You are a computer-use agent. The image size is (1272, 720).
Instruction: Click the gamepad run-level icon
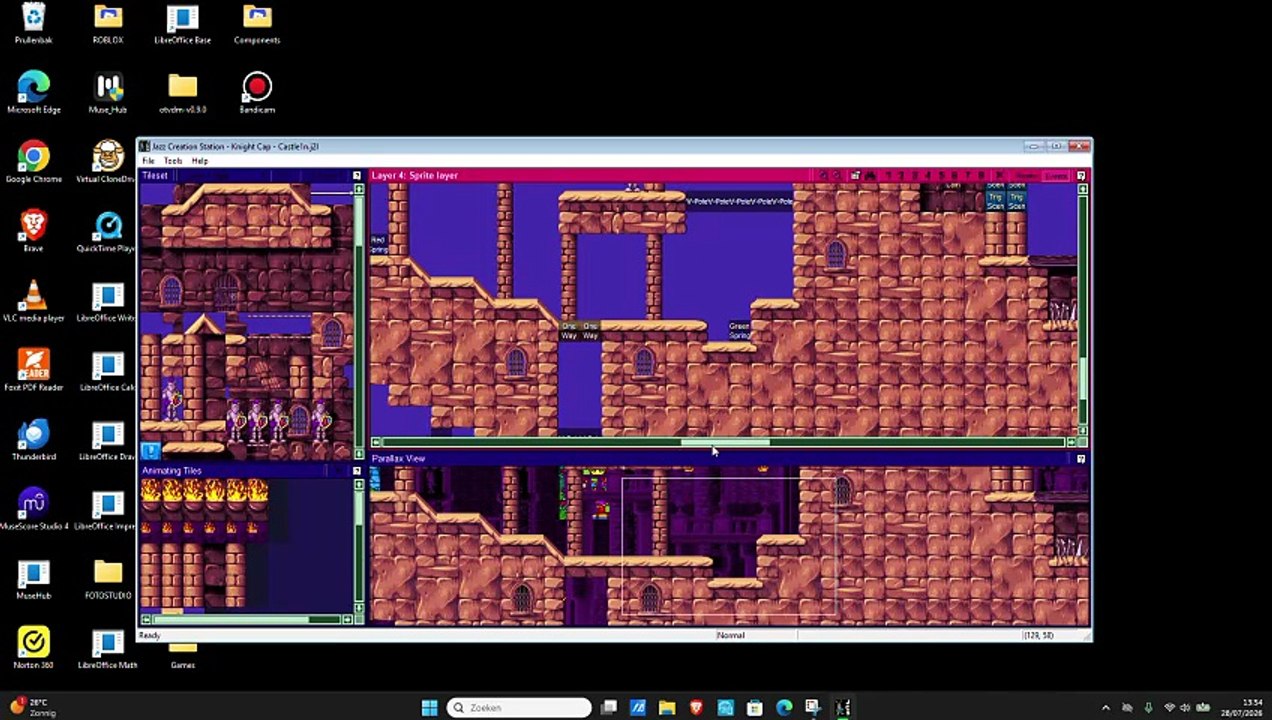pyautogui.click(x=870, y=175)
